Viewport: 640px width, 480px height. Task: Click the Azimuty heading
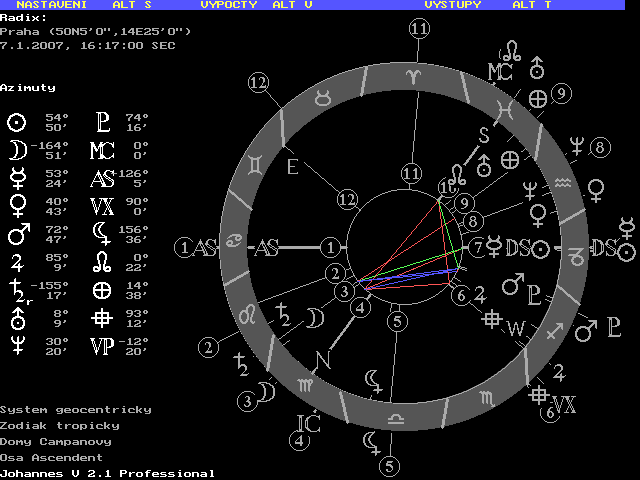click(28, 88)
